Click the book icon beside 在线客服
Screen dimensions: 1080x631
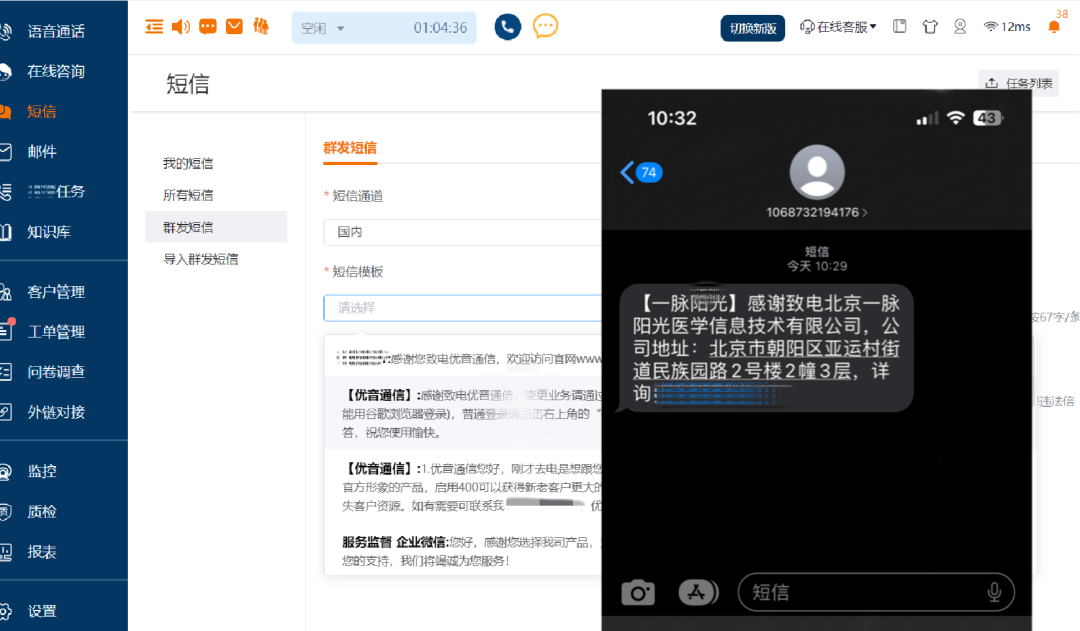tap(900, 27)
